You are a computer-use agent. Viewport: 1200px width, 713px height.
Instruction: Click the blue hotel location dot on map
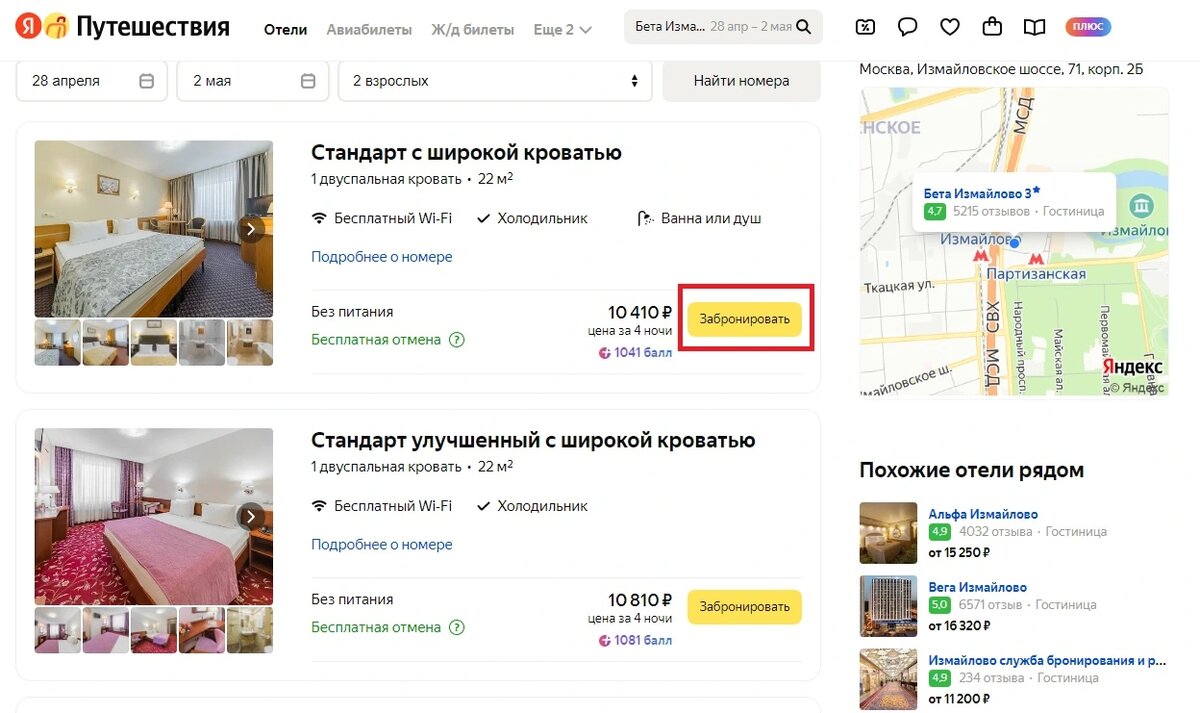click(x=1014, y=243)
